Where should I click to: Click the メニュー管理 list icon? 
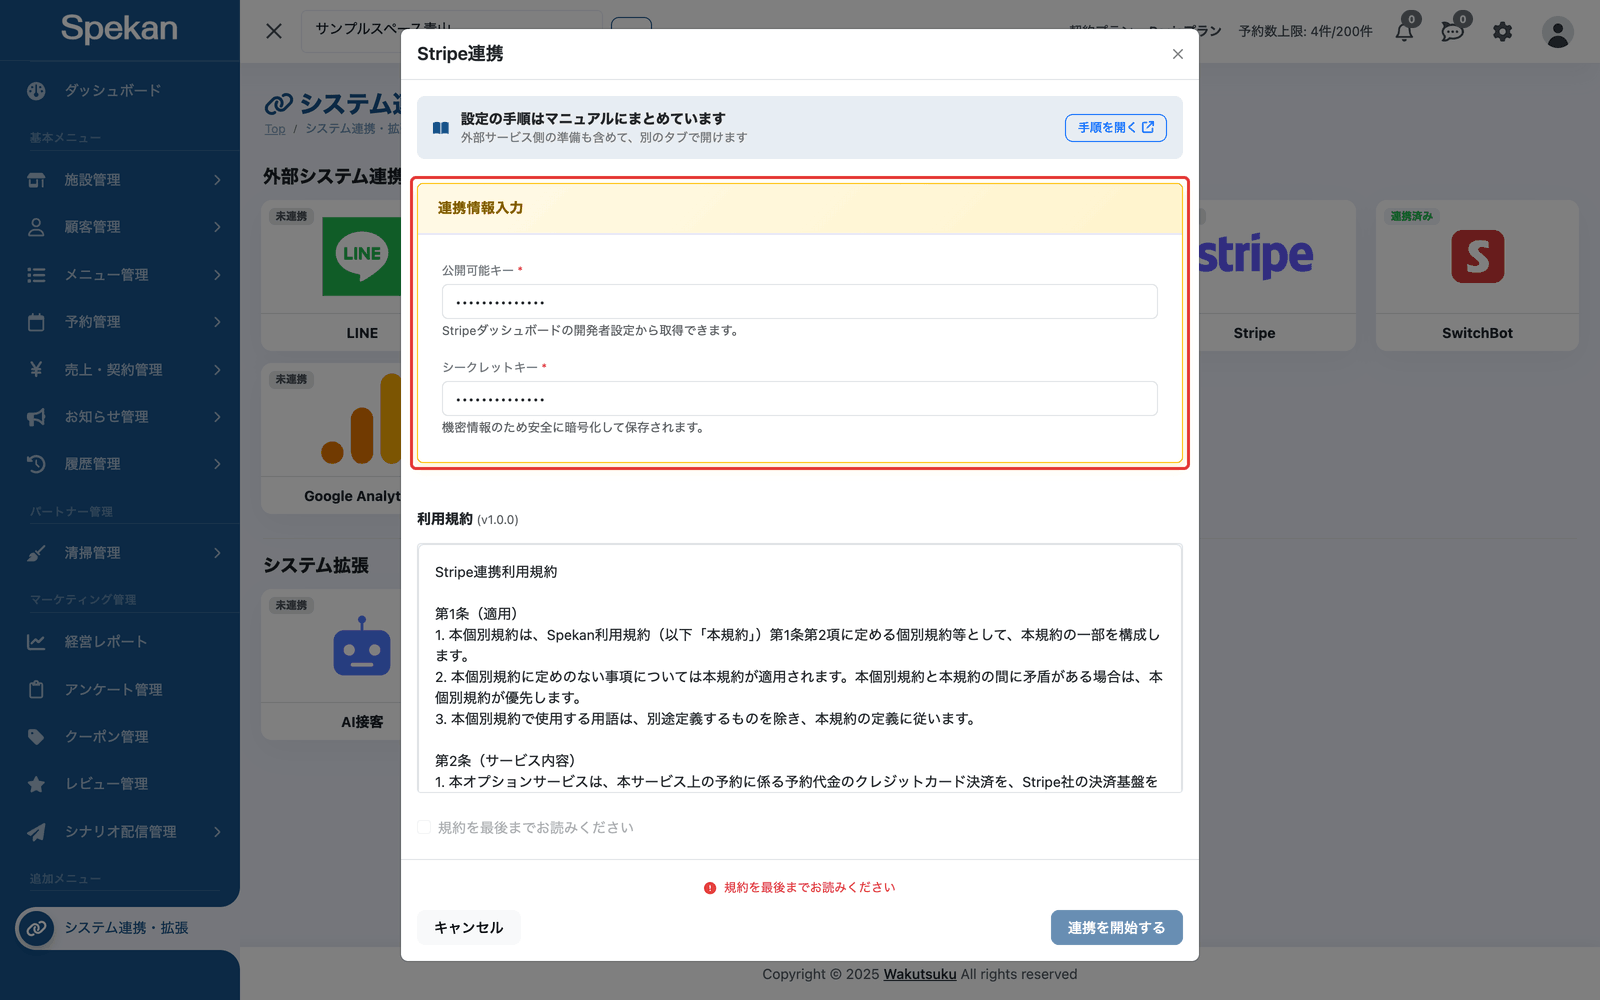(36, 275)
